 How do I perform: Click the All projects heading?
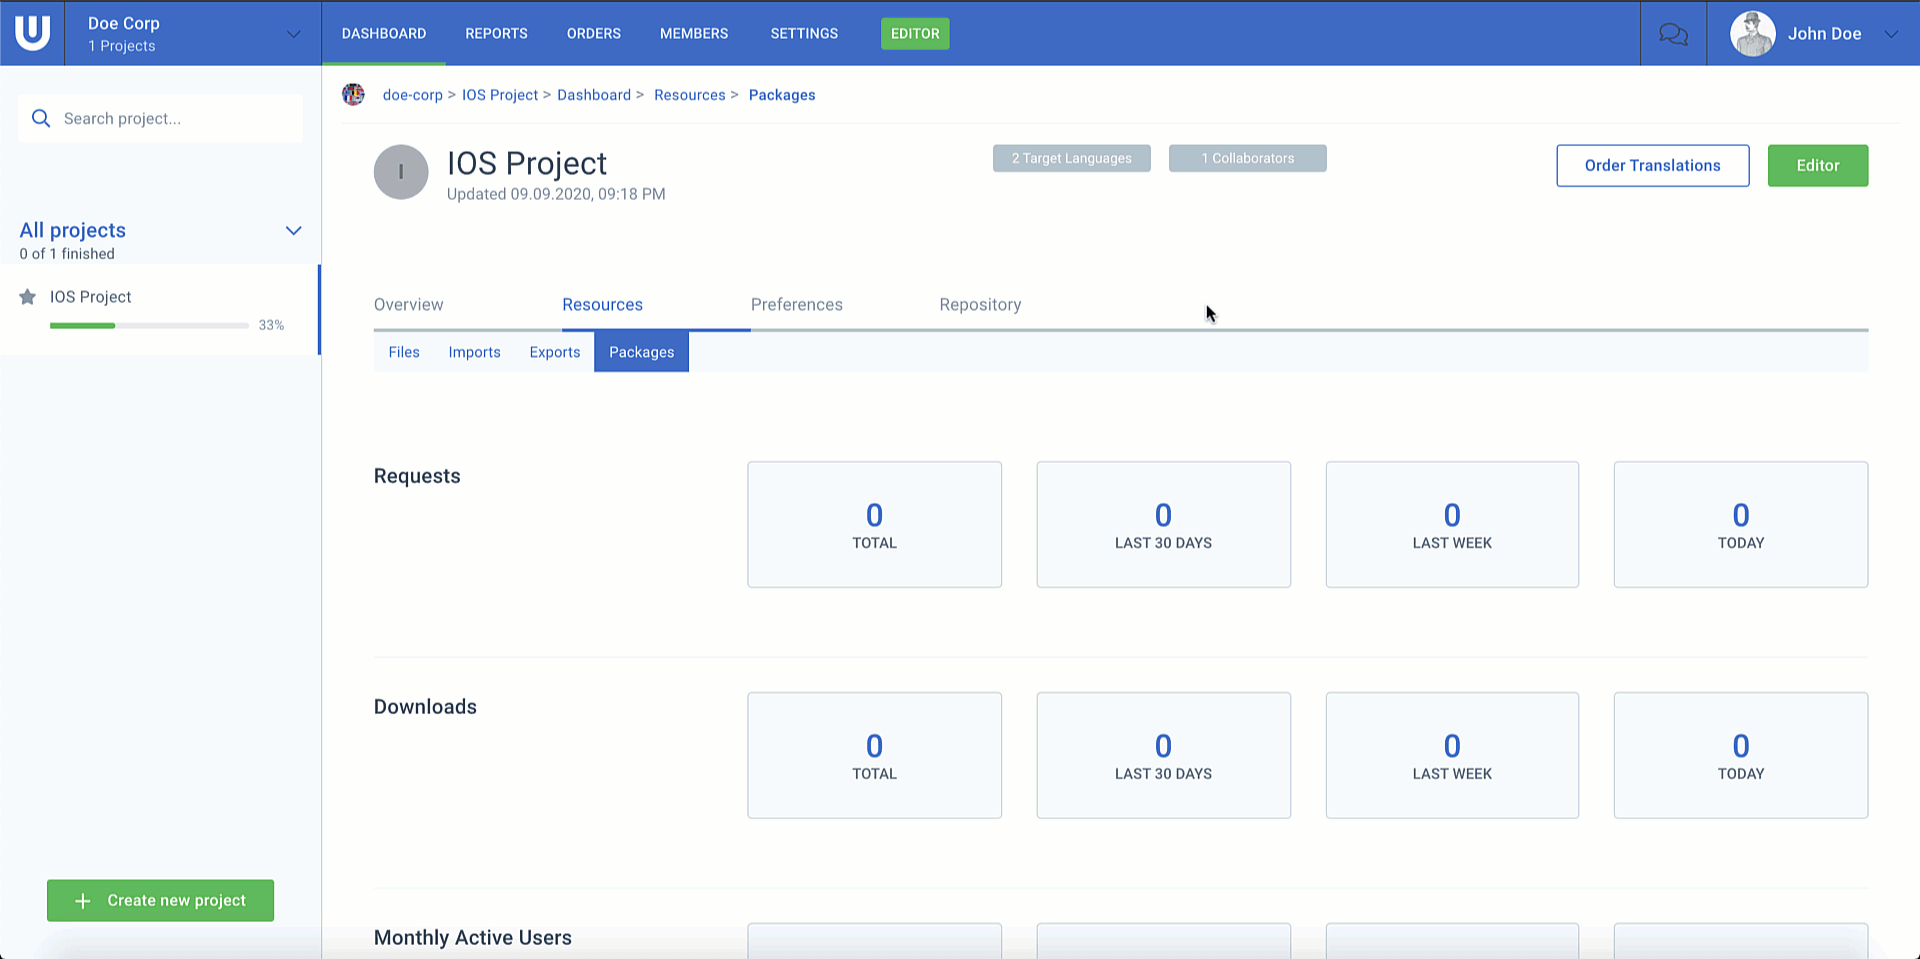[73, 231]
